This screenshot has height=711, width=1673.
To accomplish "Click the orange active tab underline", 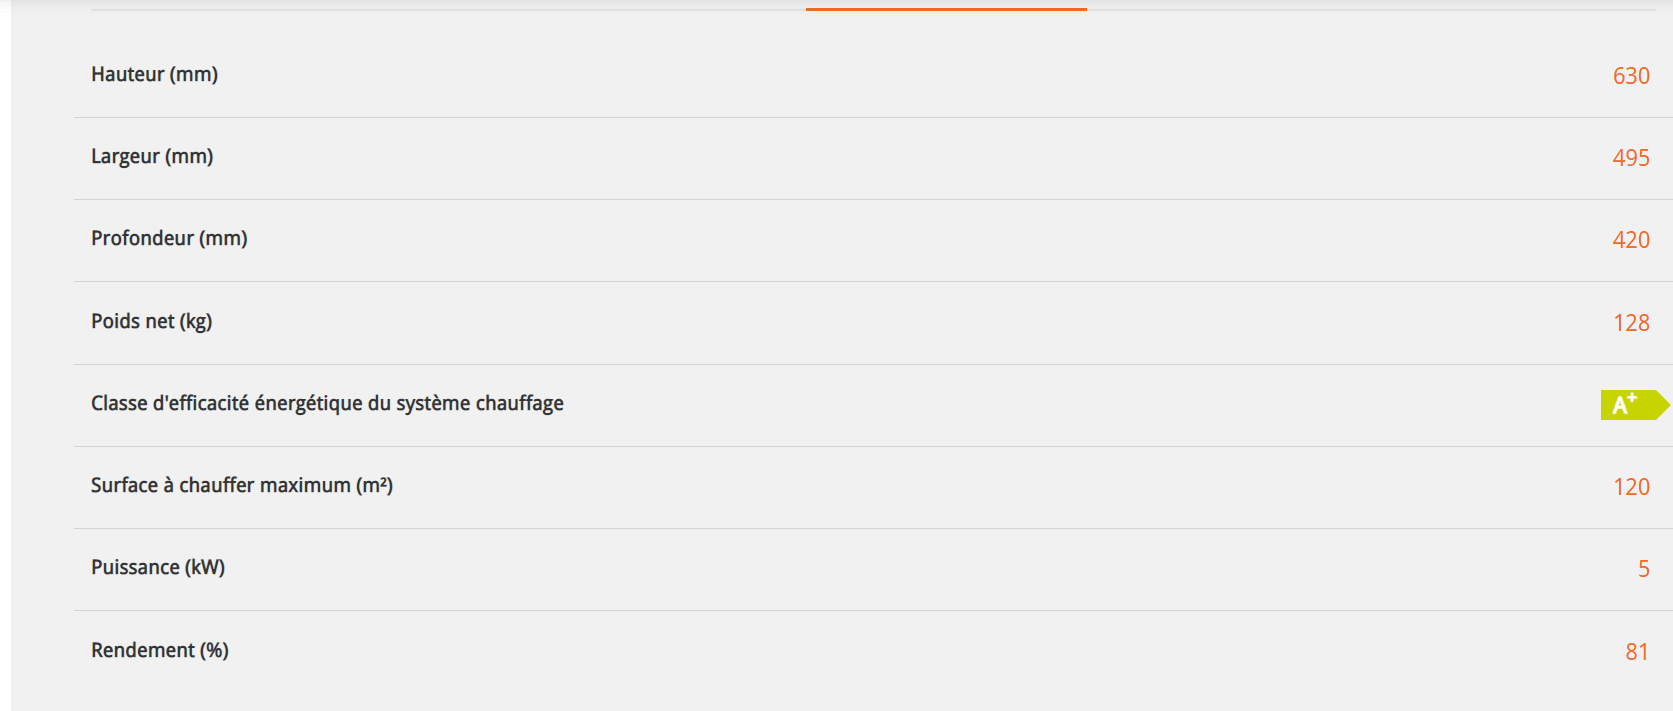I will click(x=946, y=9).
